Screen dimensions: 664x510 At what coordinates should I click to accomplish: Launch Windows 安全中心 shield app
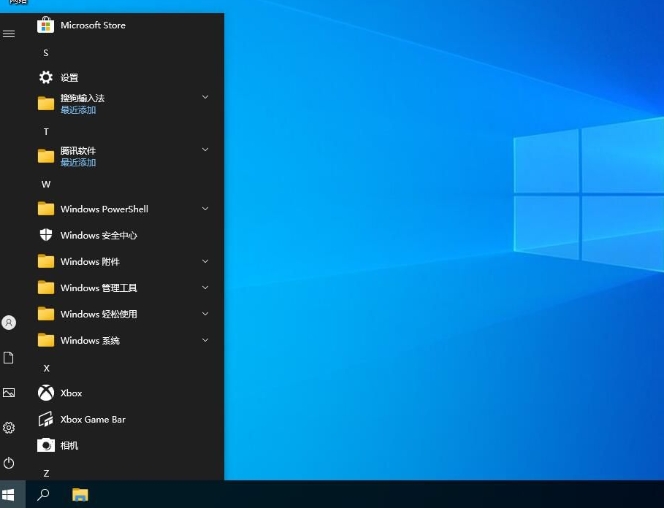pos(97,236)
